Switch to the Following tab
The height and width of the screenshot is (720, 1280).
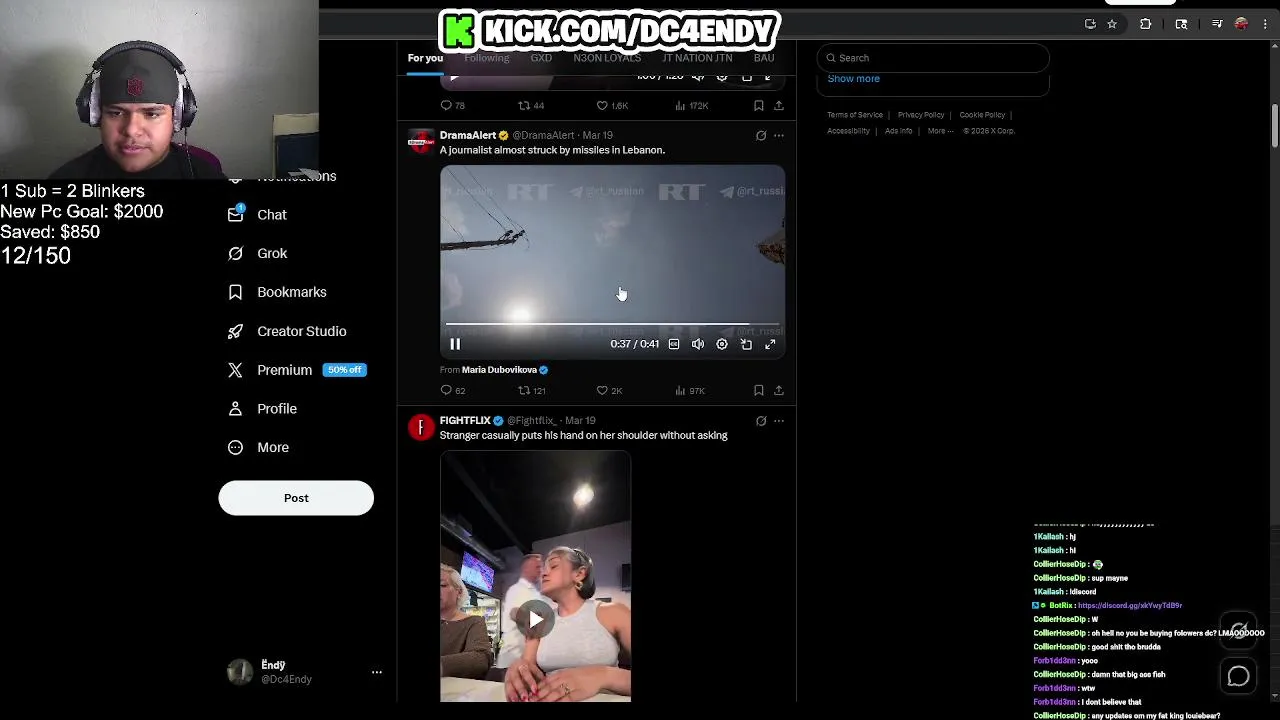pyautogui.click(x=487, y=58)
